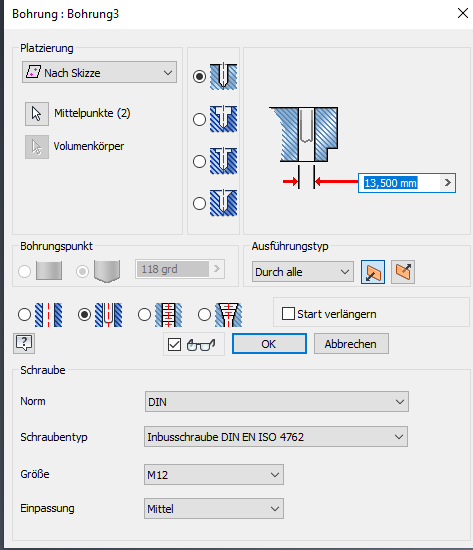Click the Mittelpunkte selection arrow icon
The width and height of the screenshot is (473, 550).
[x=37, y=114]
